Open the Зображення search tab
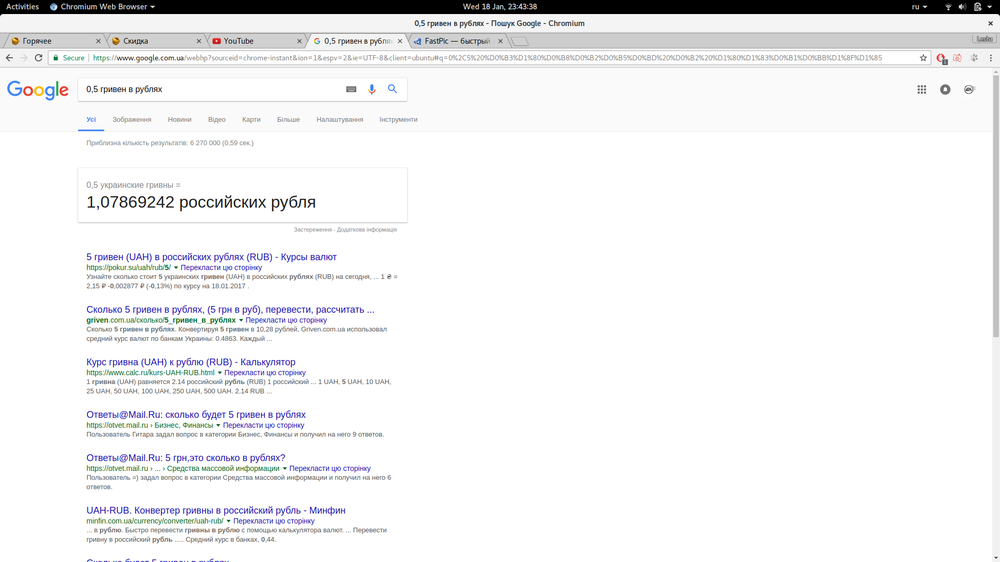The width and height of the screenshot is (1000, 562). click(x=131, y=119)
